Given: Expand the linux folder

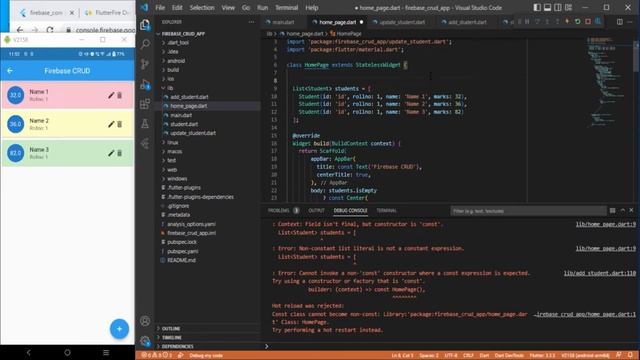Looking at the screenshot, I should tap(173, 142).
